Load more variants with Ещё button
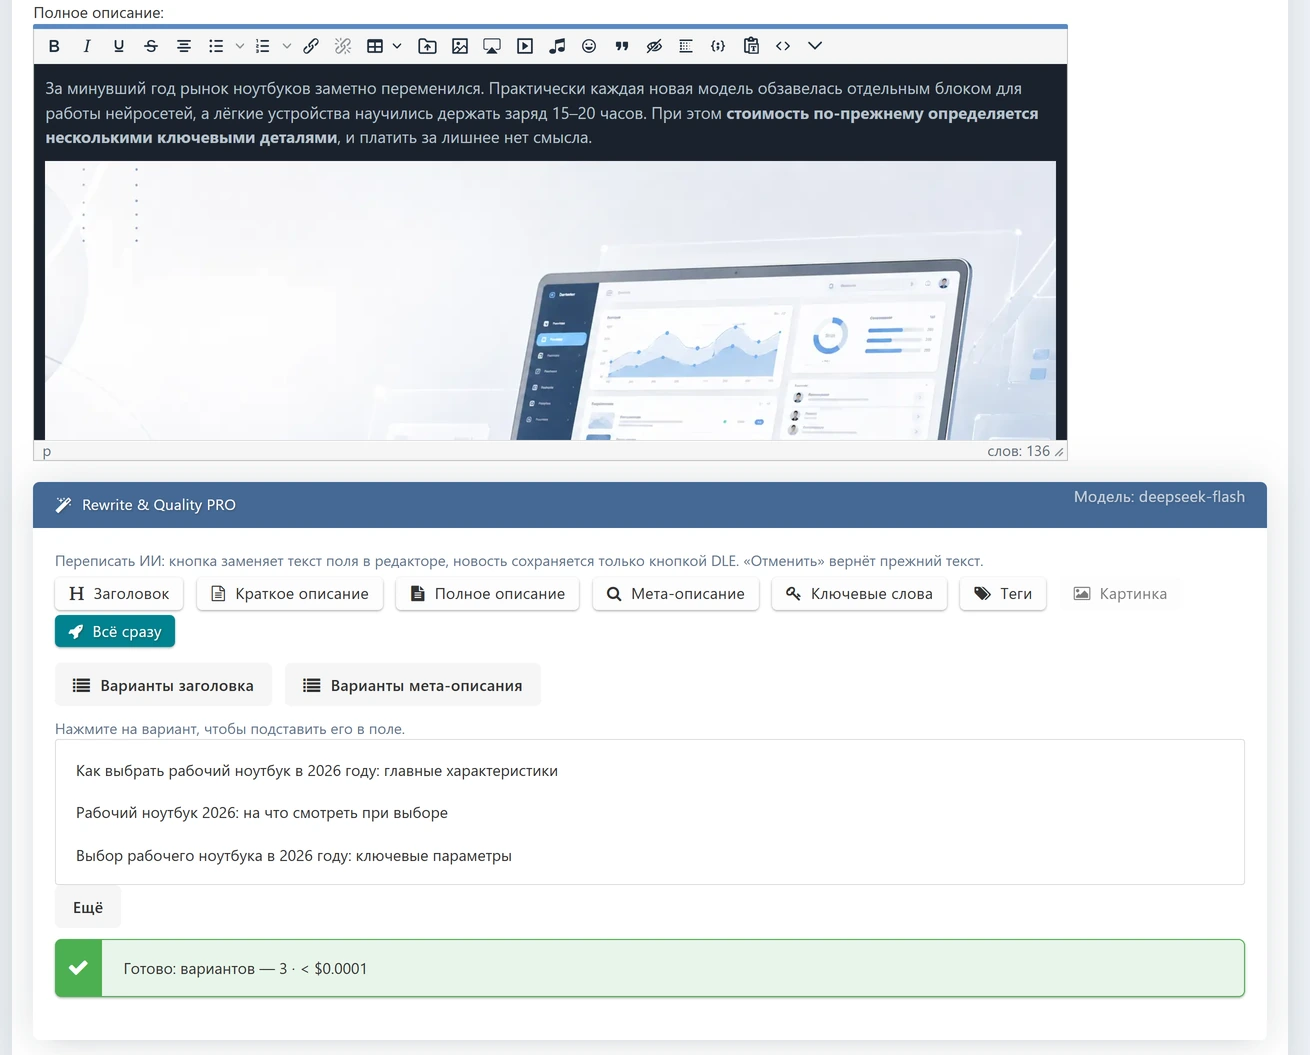 point(88,907)
